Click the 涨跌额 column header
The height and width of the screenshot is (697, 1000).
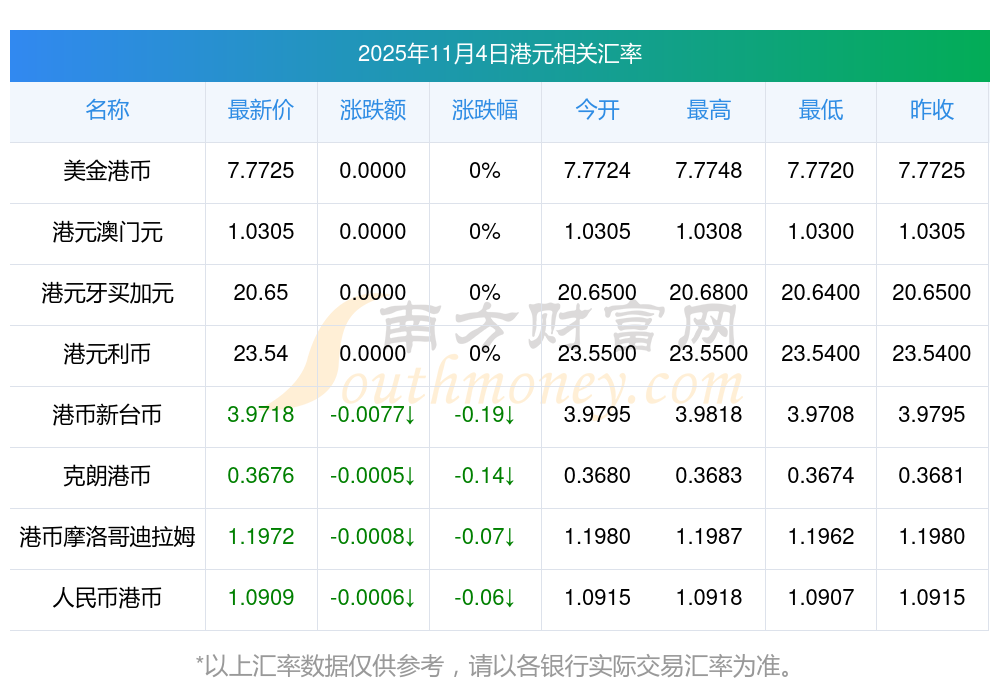click(x=373, y=110)
